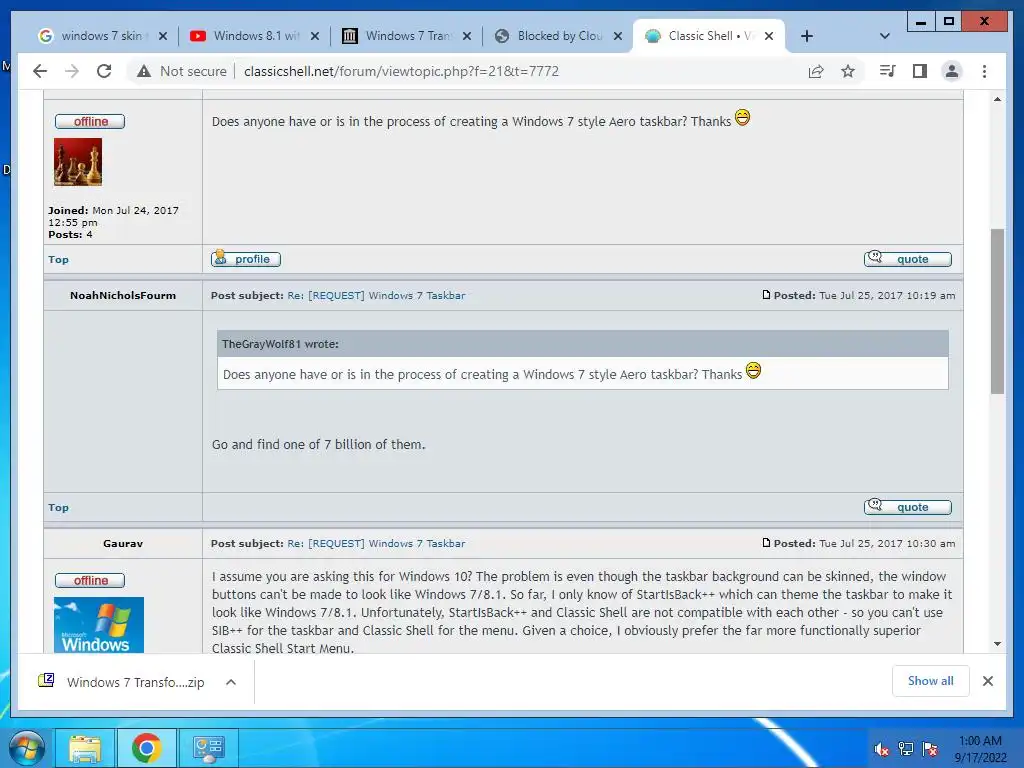Open the Chrome profile avatar
The height and width of the screenshot is (768, 1024).
[x=952, y=71]
